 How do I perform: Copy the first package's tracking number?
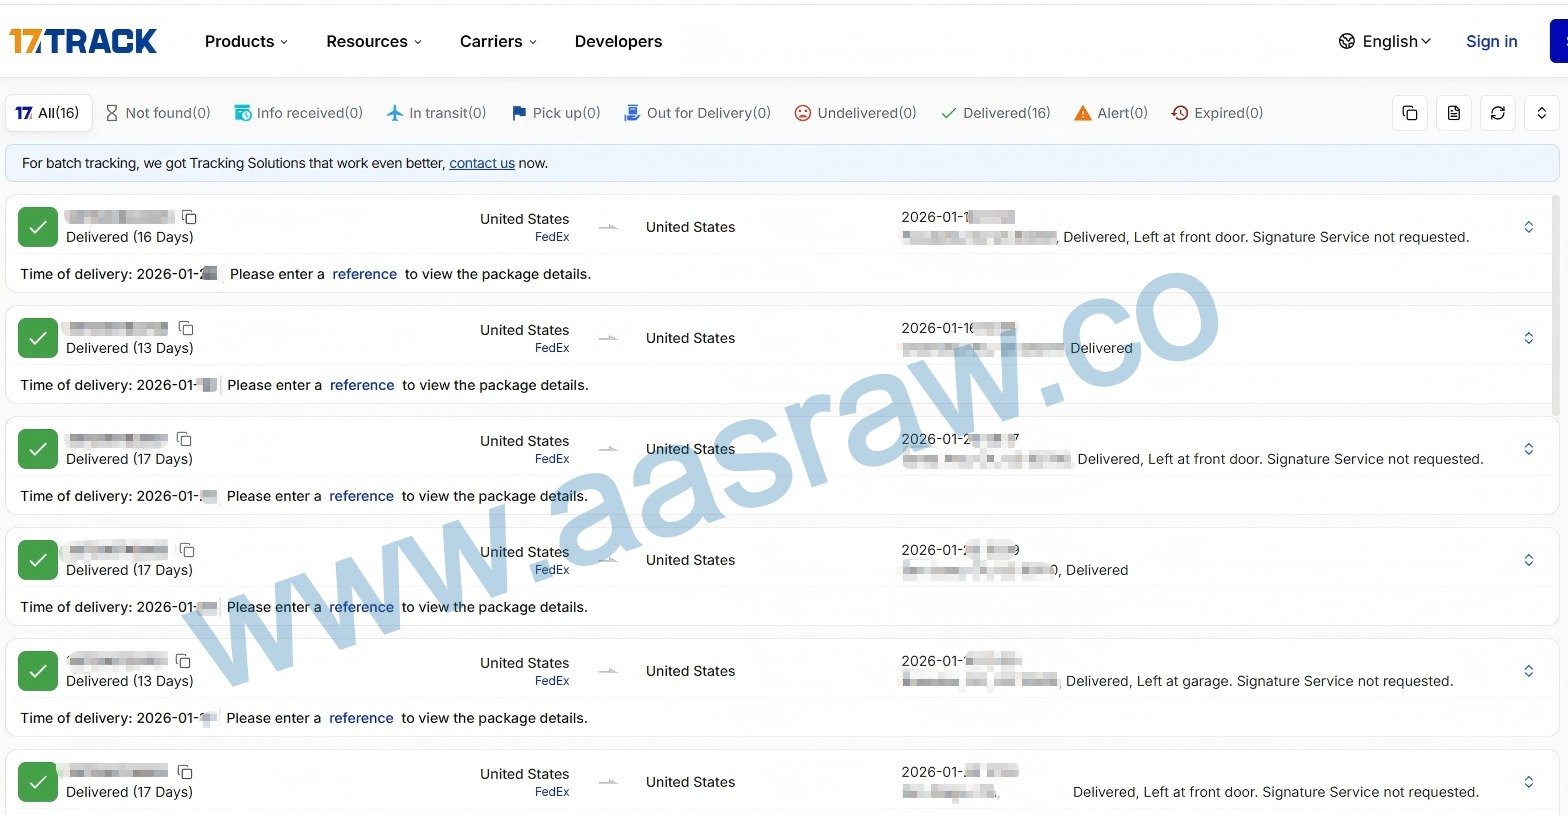tap(189, 217)
